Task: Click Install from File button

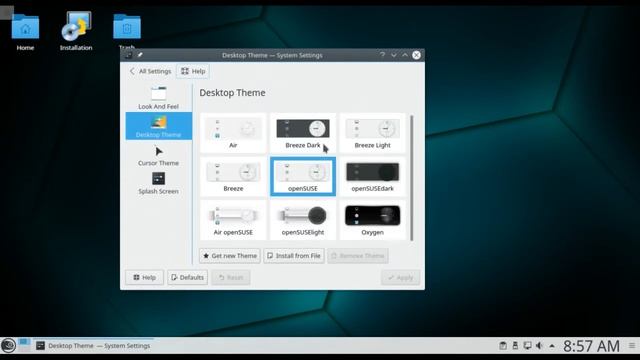Action: [x=294, y=256]
